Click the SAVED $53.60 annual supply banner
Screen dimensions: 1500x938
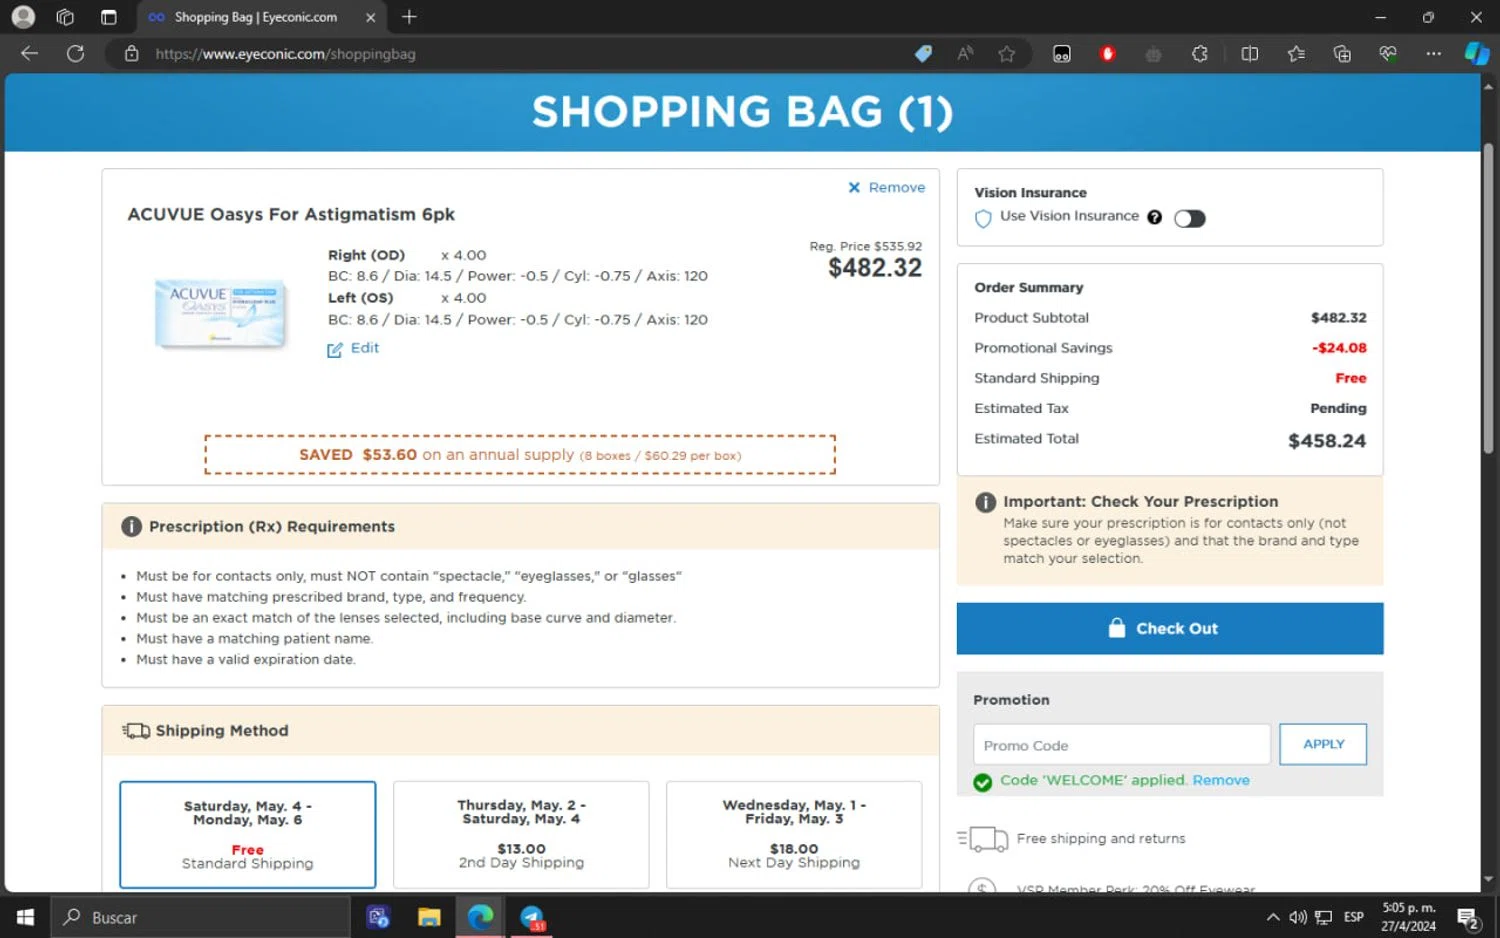(520, 455)
